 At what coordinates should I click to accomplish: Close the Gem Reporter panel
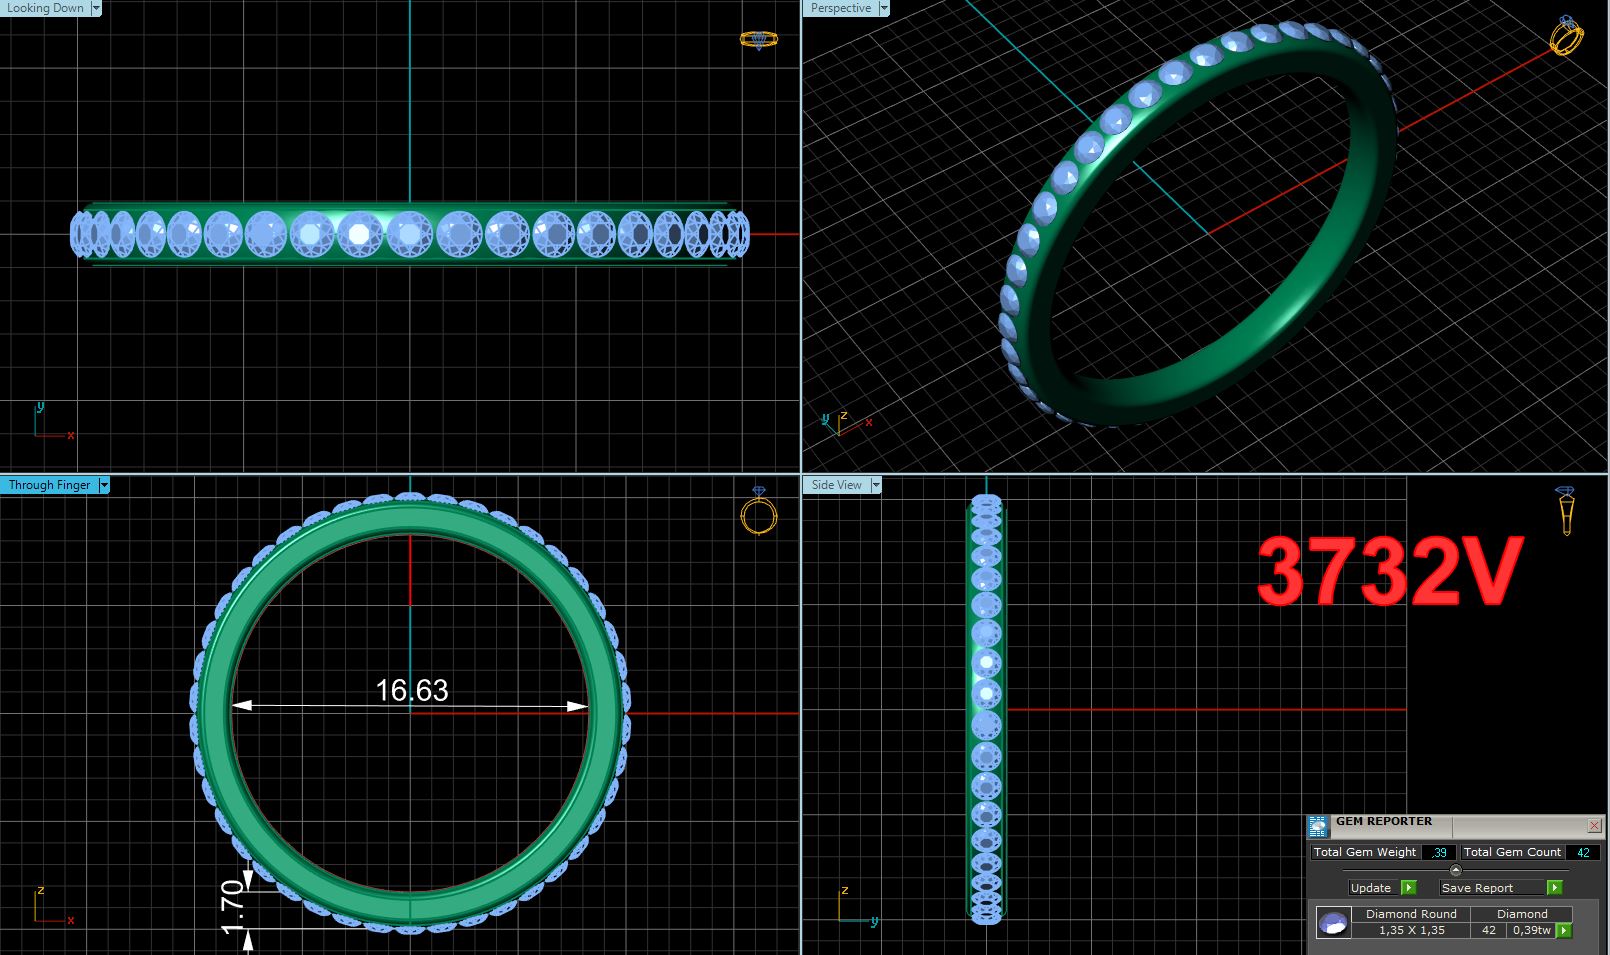(1594, 826)
